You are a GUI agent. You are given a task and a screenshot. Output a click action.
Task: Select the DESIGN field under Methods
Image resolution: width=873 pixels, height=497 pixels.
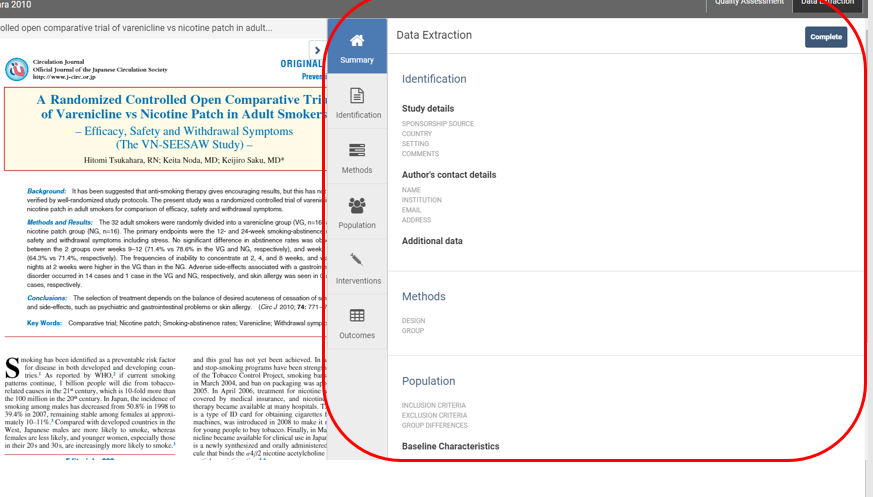413,321
